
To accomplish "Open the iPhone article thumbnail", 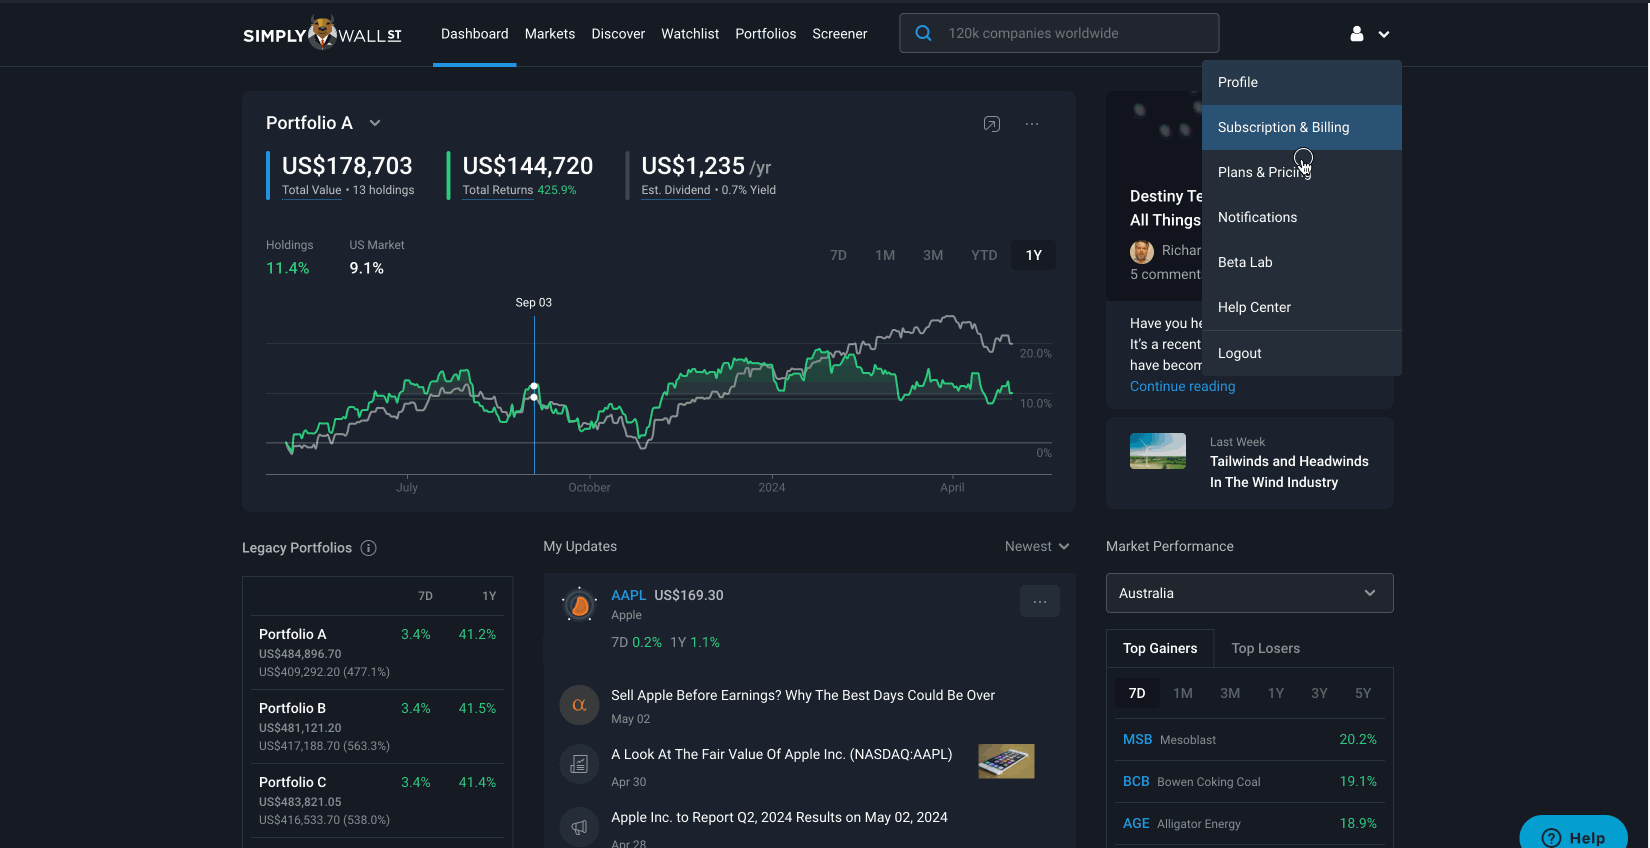I will tap(1006, 761).
